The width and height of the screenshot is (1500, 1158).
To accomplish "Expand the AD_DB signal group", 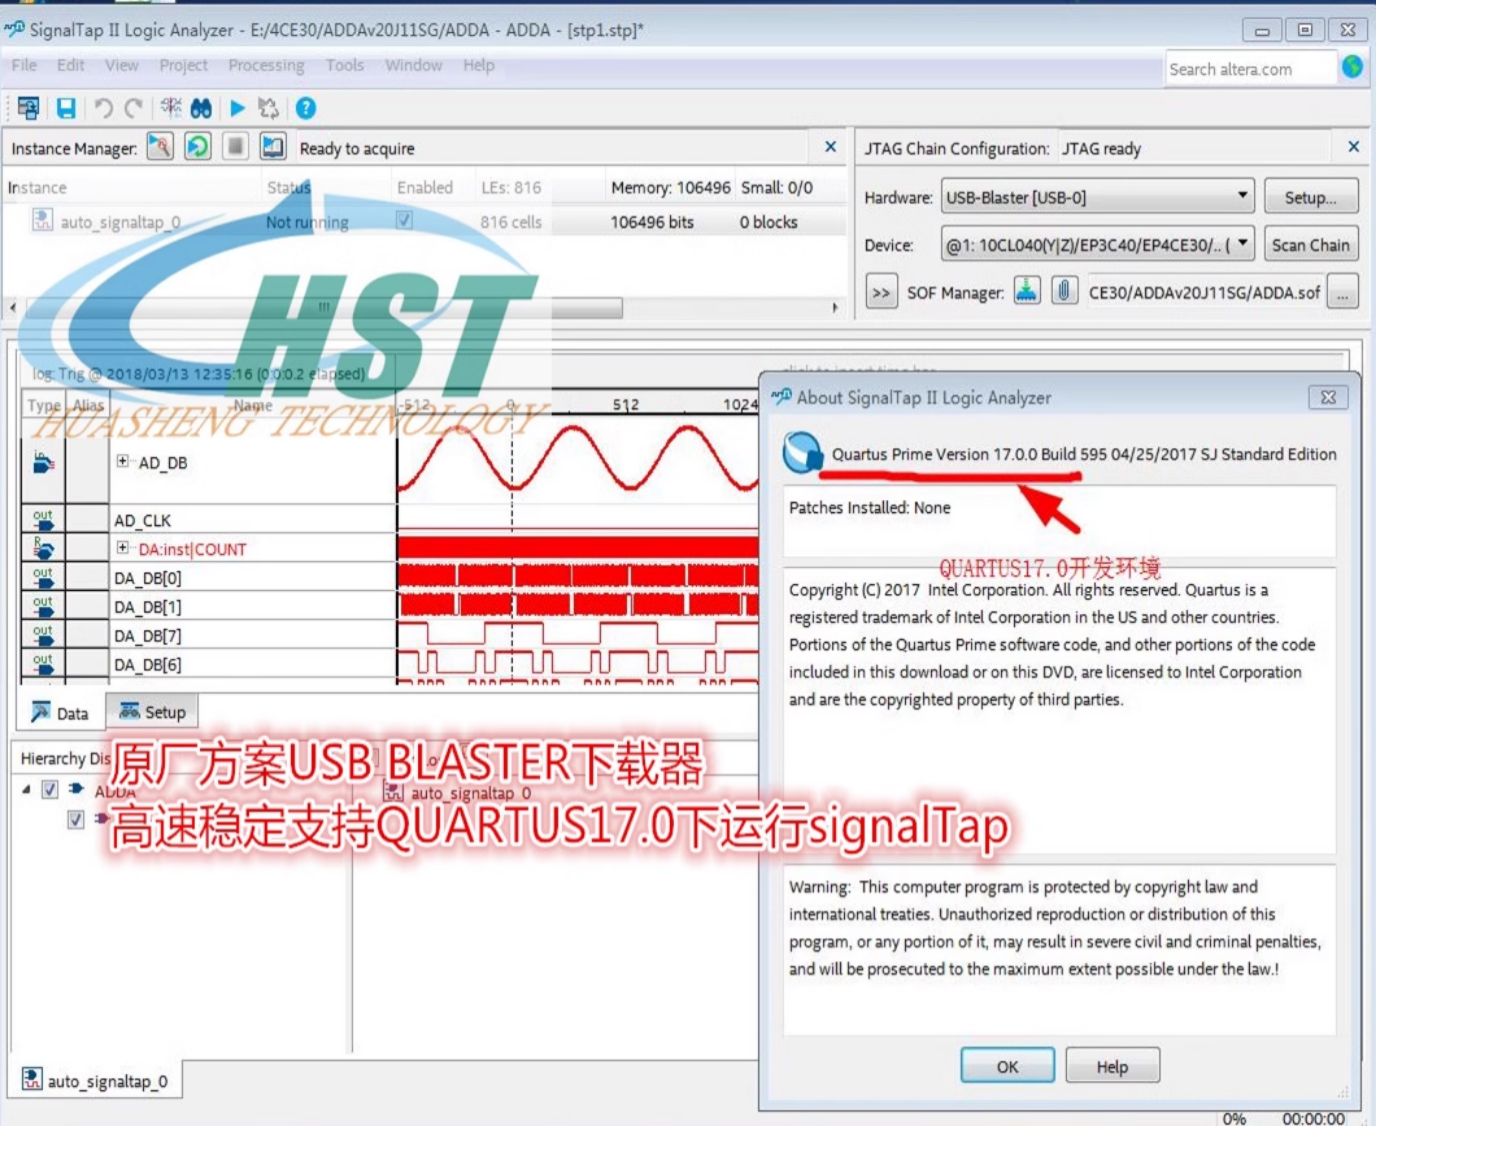I will (x=122, y=461).
